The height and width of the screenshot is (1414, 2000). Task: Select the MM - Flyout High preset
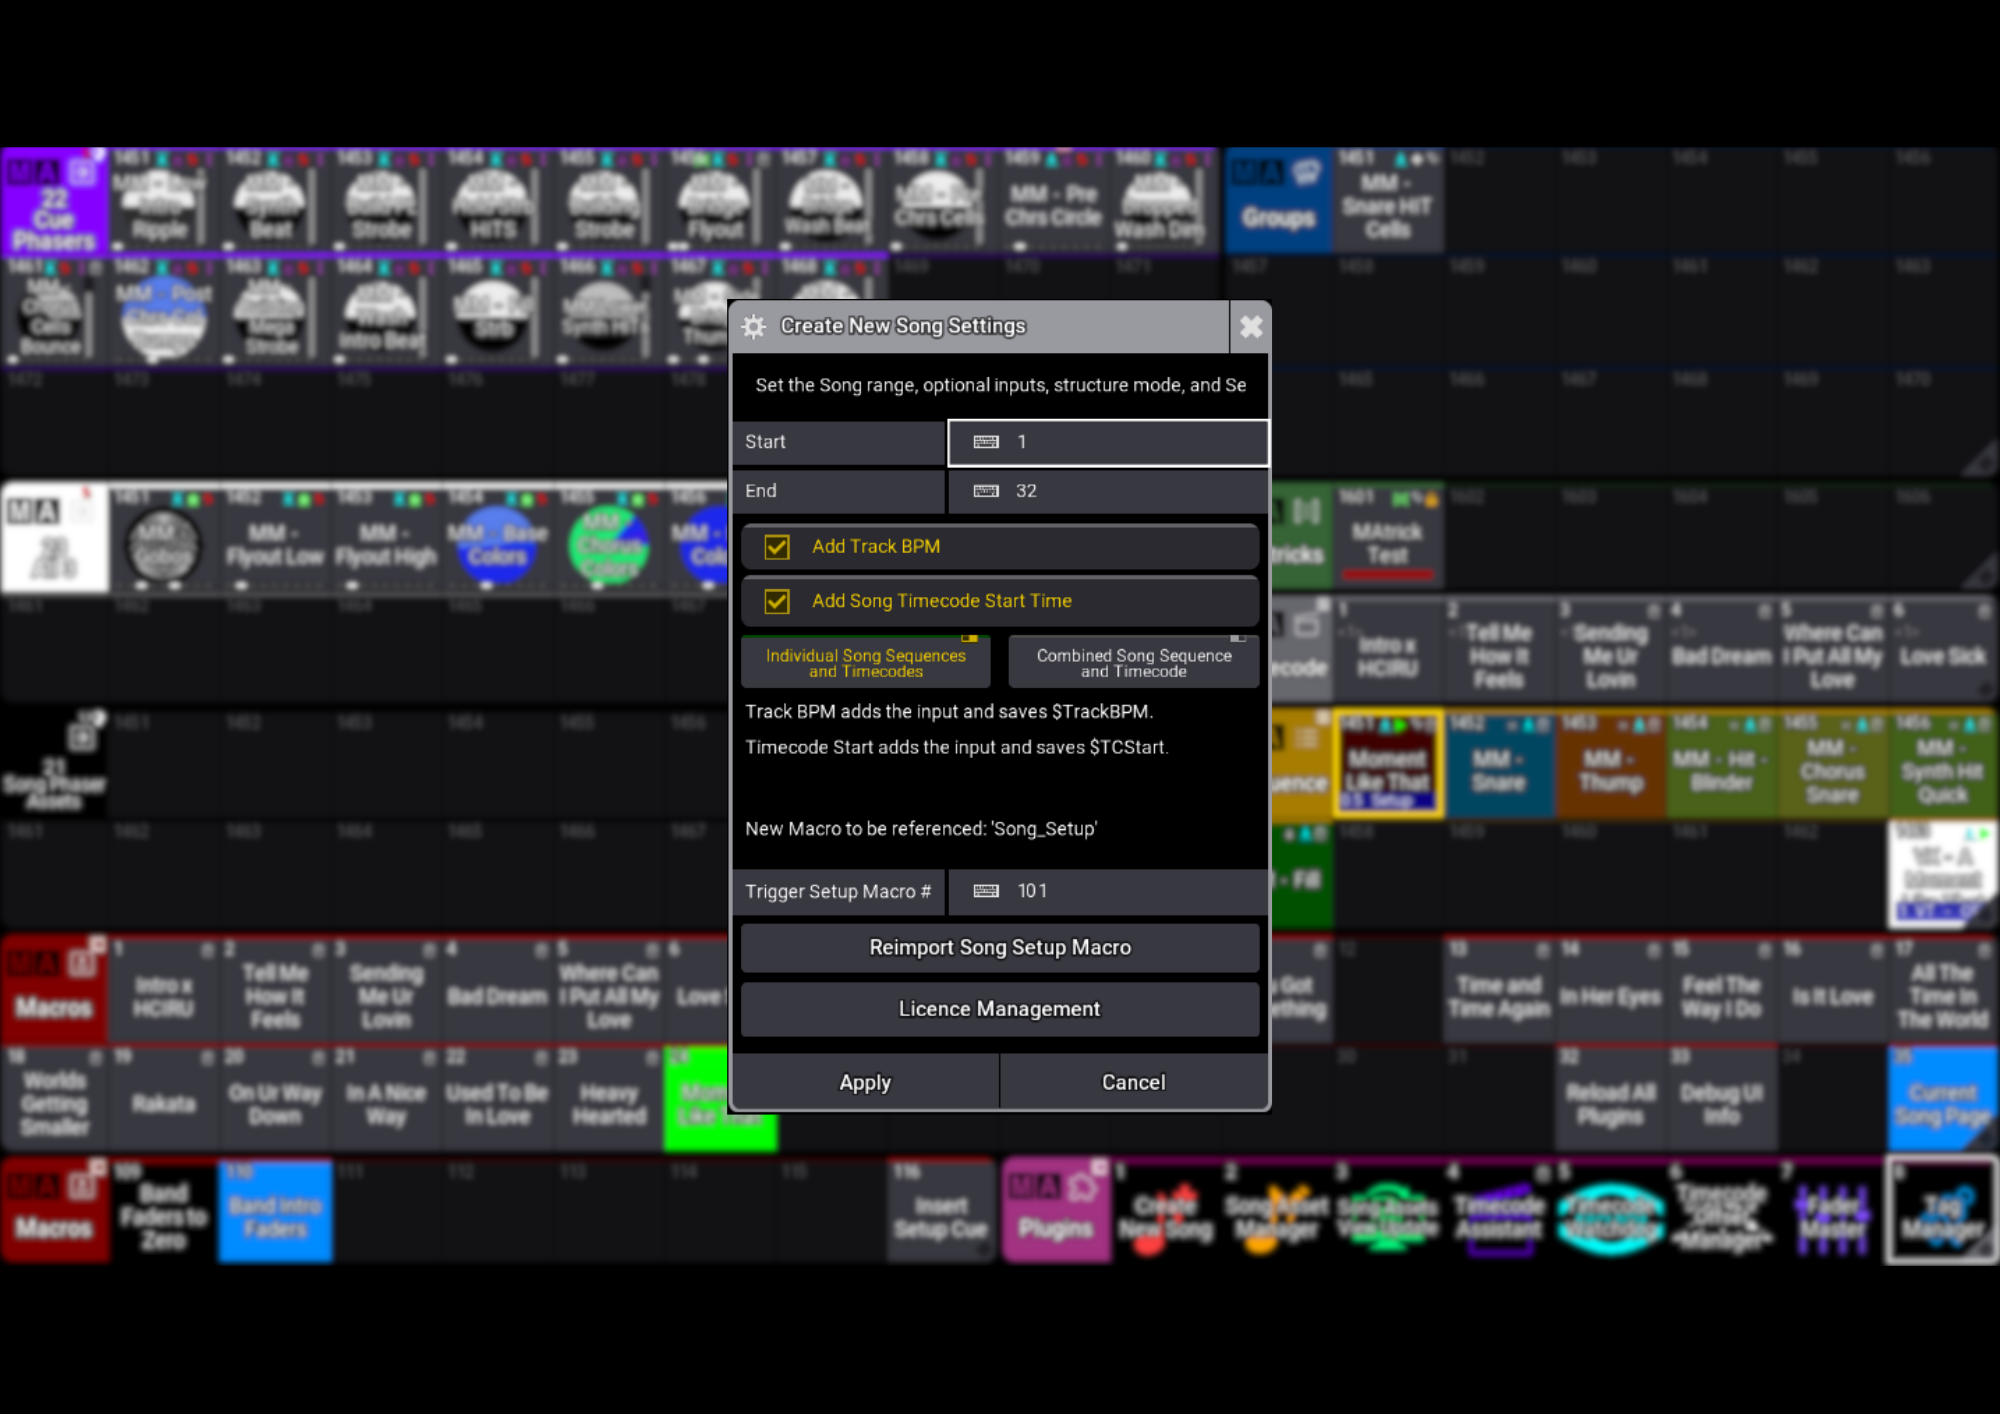coord(386,540)
